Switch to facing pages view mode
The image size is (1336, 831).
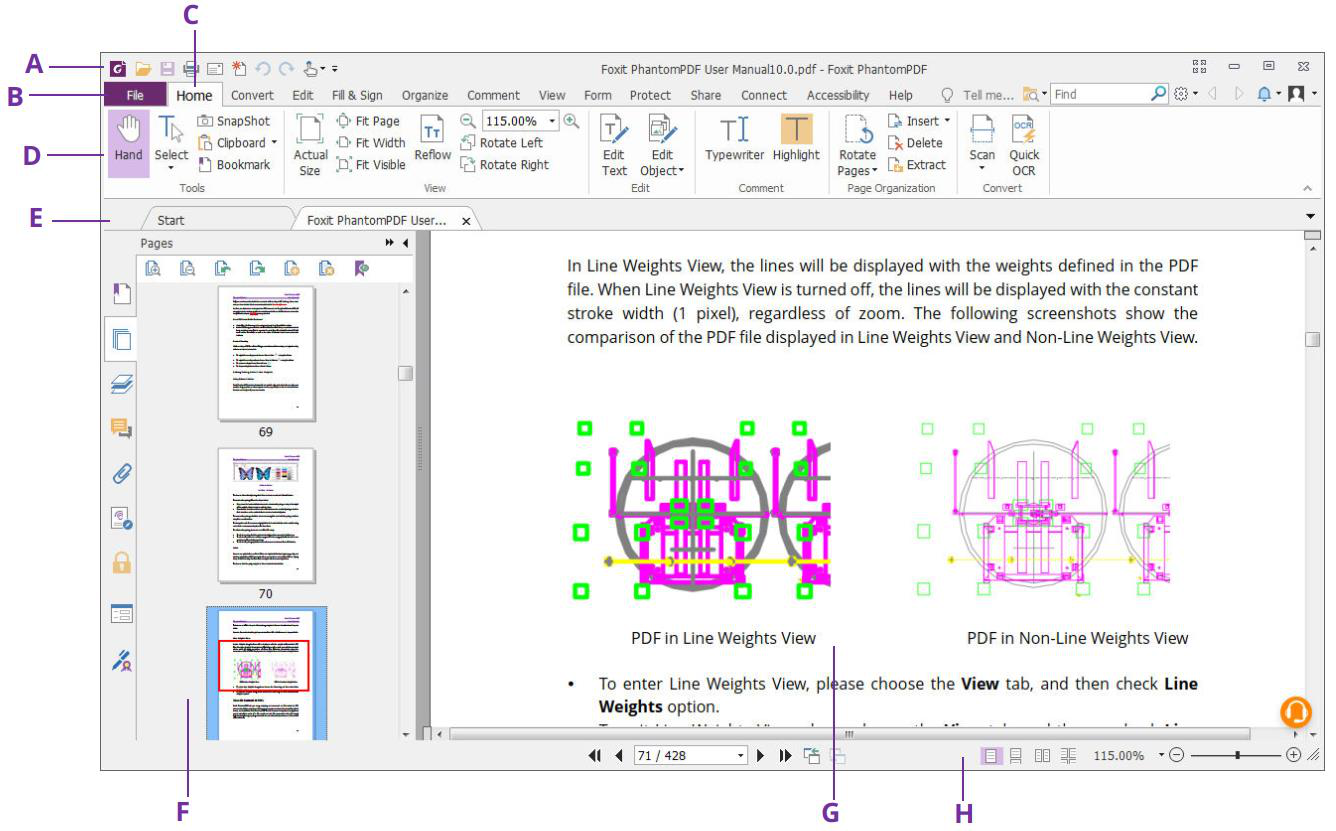click(1042, 756)
